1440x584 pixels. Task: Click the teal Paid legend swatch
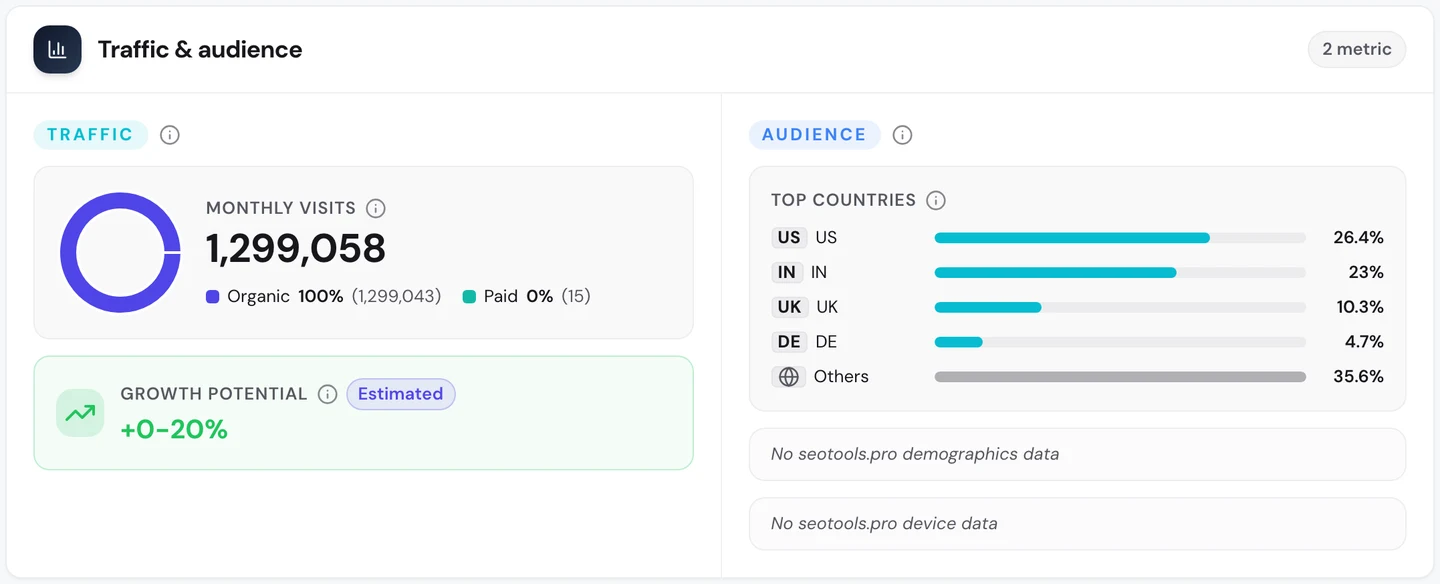469,297
